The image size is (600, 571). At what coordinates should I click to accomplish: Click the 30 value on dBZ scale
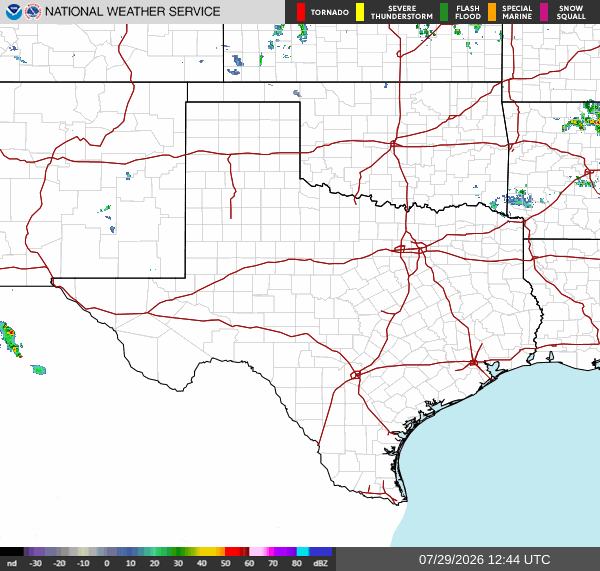[178, 563]
